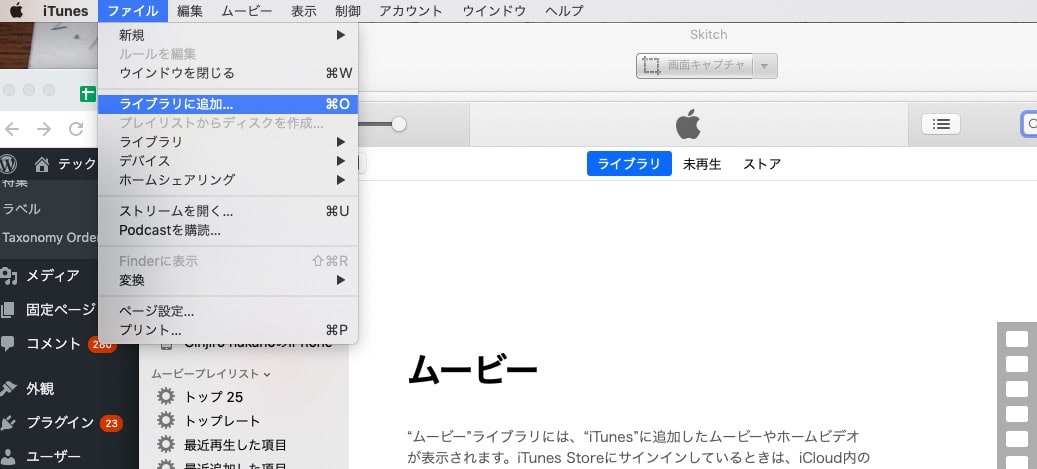Expand the 新規 submenu
This screenshot has width=1037, height=469.
[228, 35]
